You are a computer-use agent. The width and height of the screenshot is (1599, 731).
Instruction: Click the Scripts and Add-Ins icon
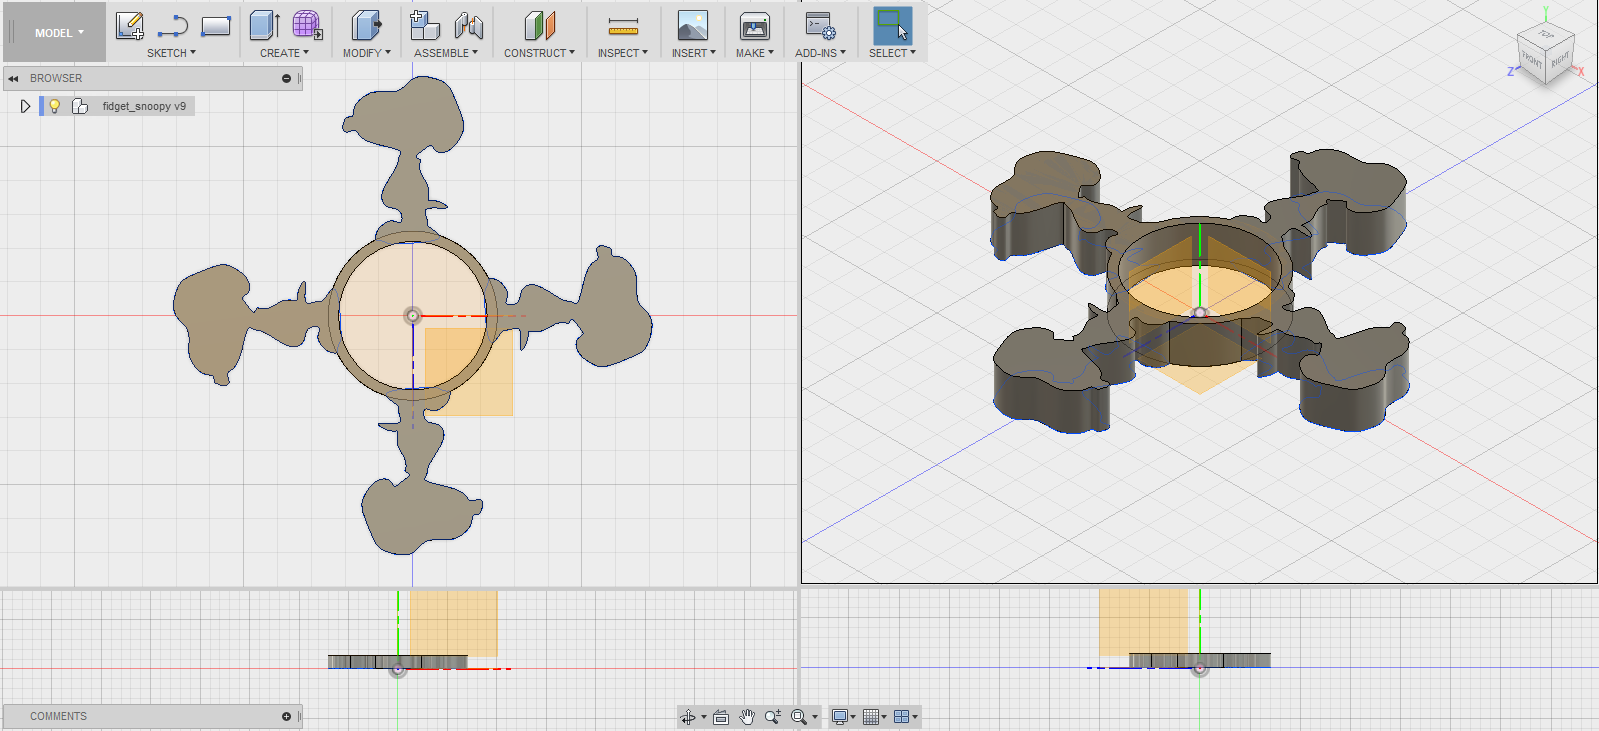tap(820, 26)
